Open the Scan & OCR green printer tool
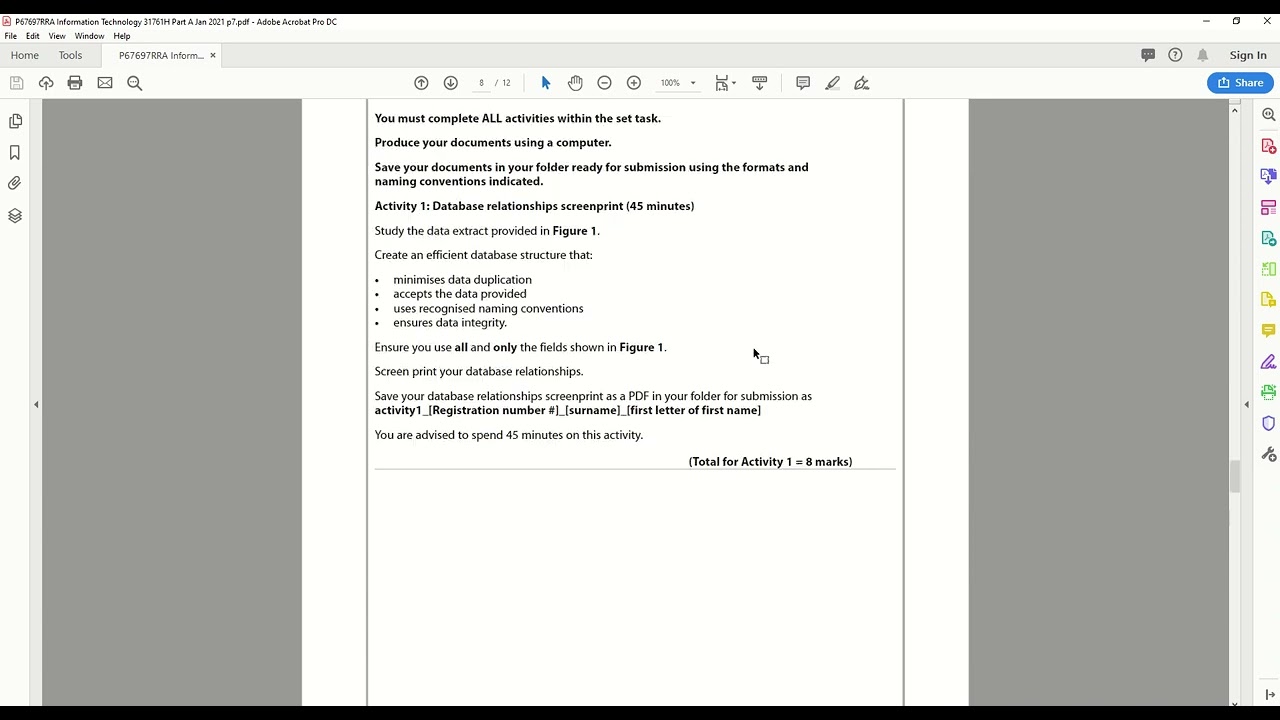This screenshot has width=1280, height=720. tap(1269, 392)
